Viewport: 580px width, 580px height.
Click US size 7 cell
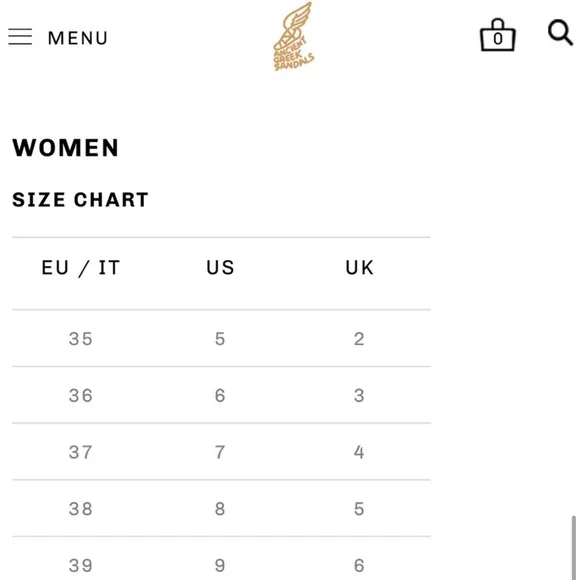(x=220, y=452)
